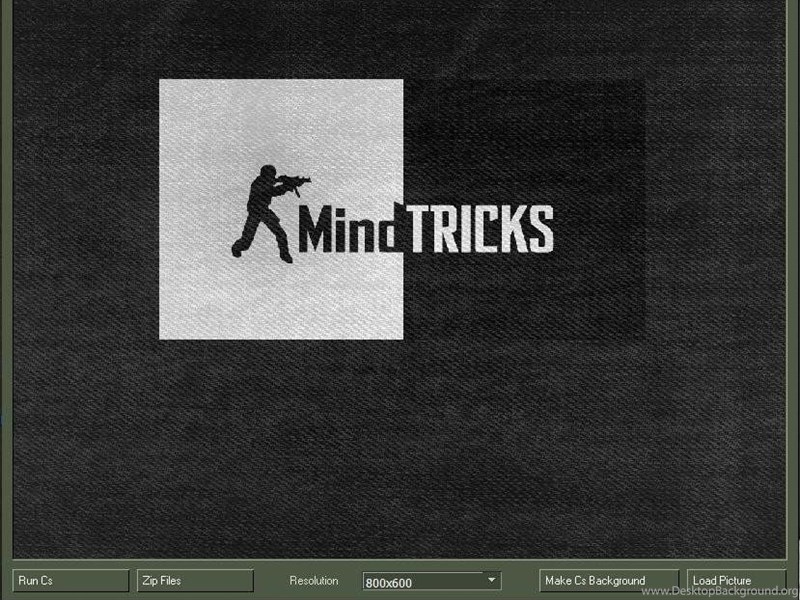Click the Resolution label text
800x600 pixels.
coord(313,581)
